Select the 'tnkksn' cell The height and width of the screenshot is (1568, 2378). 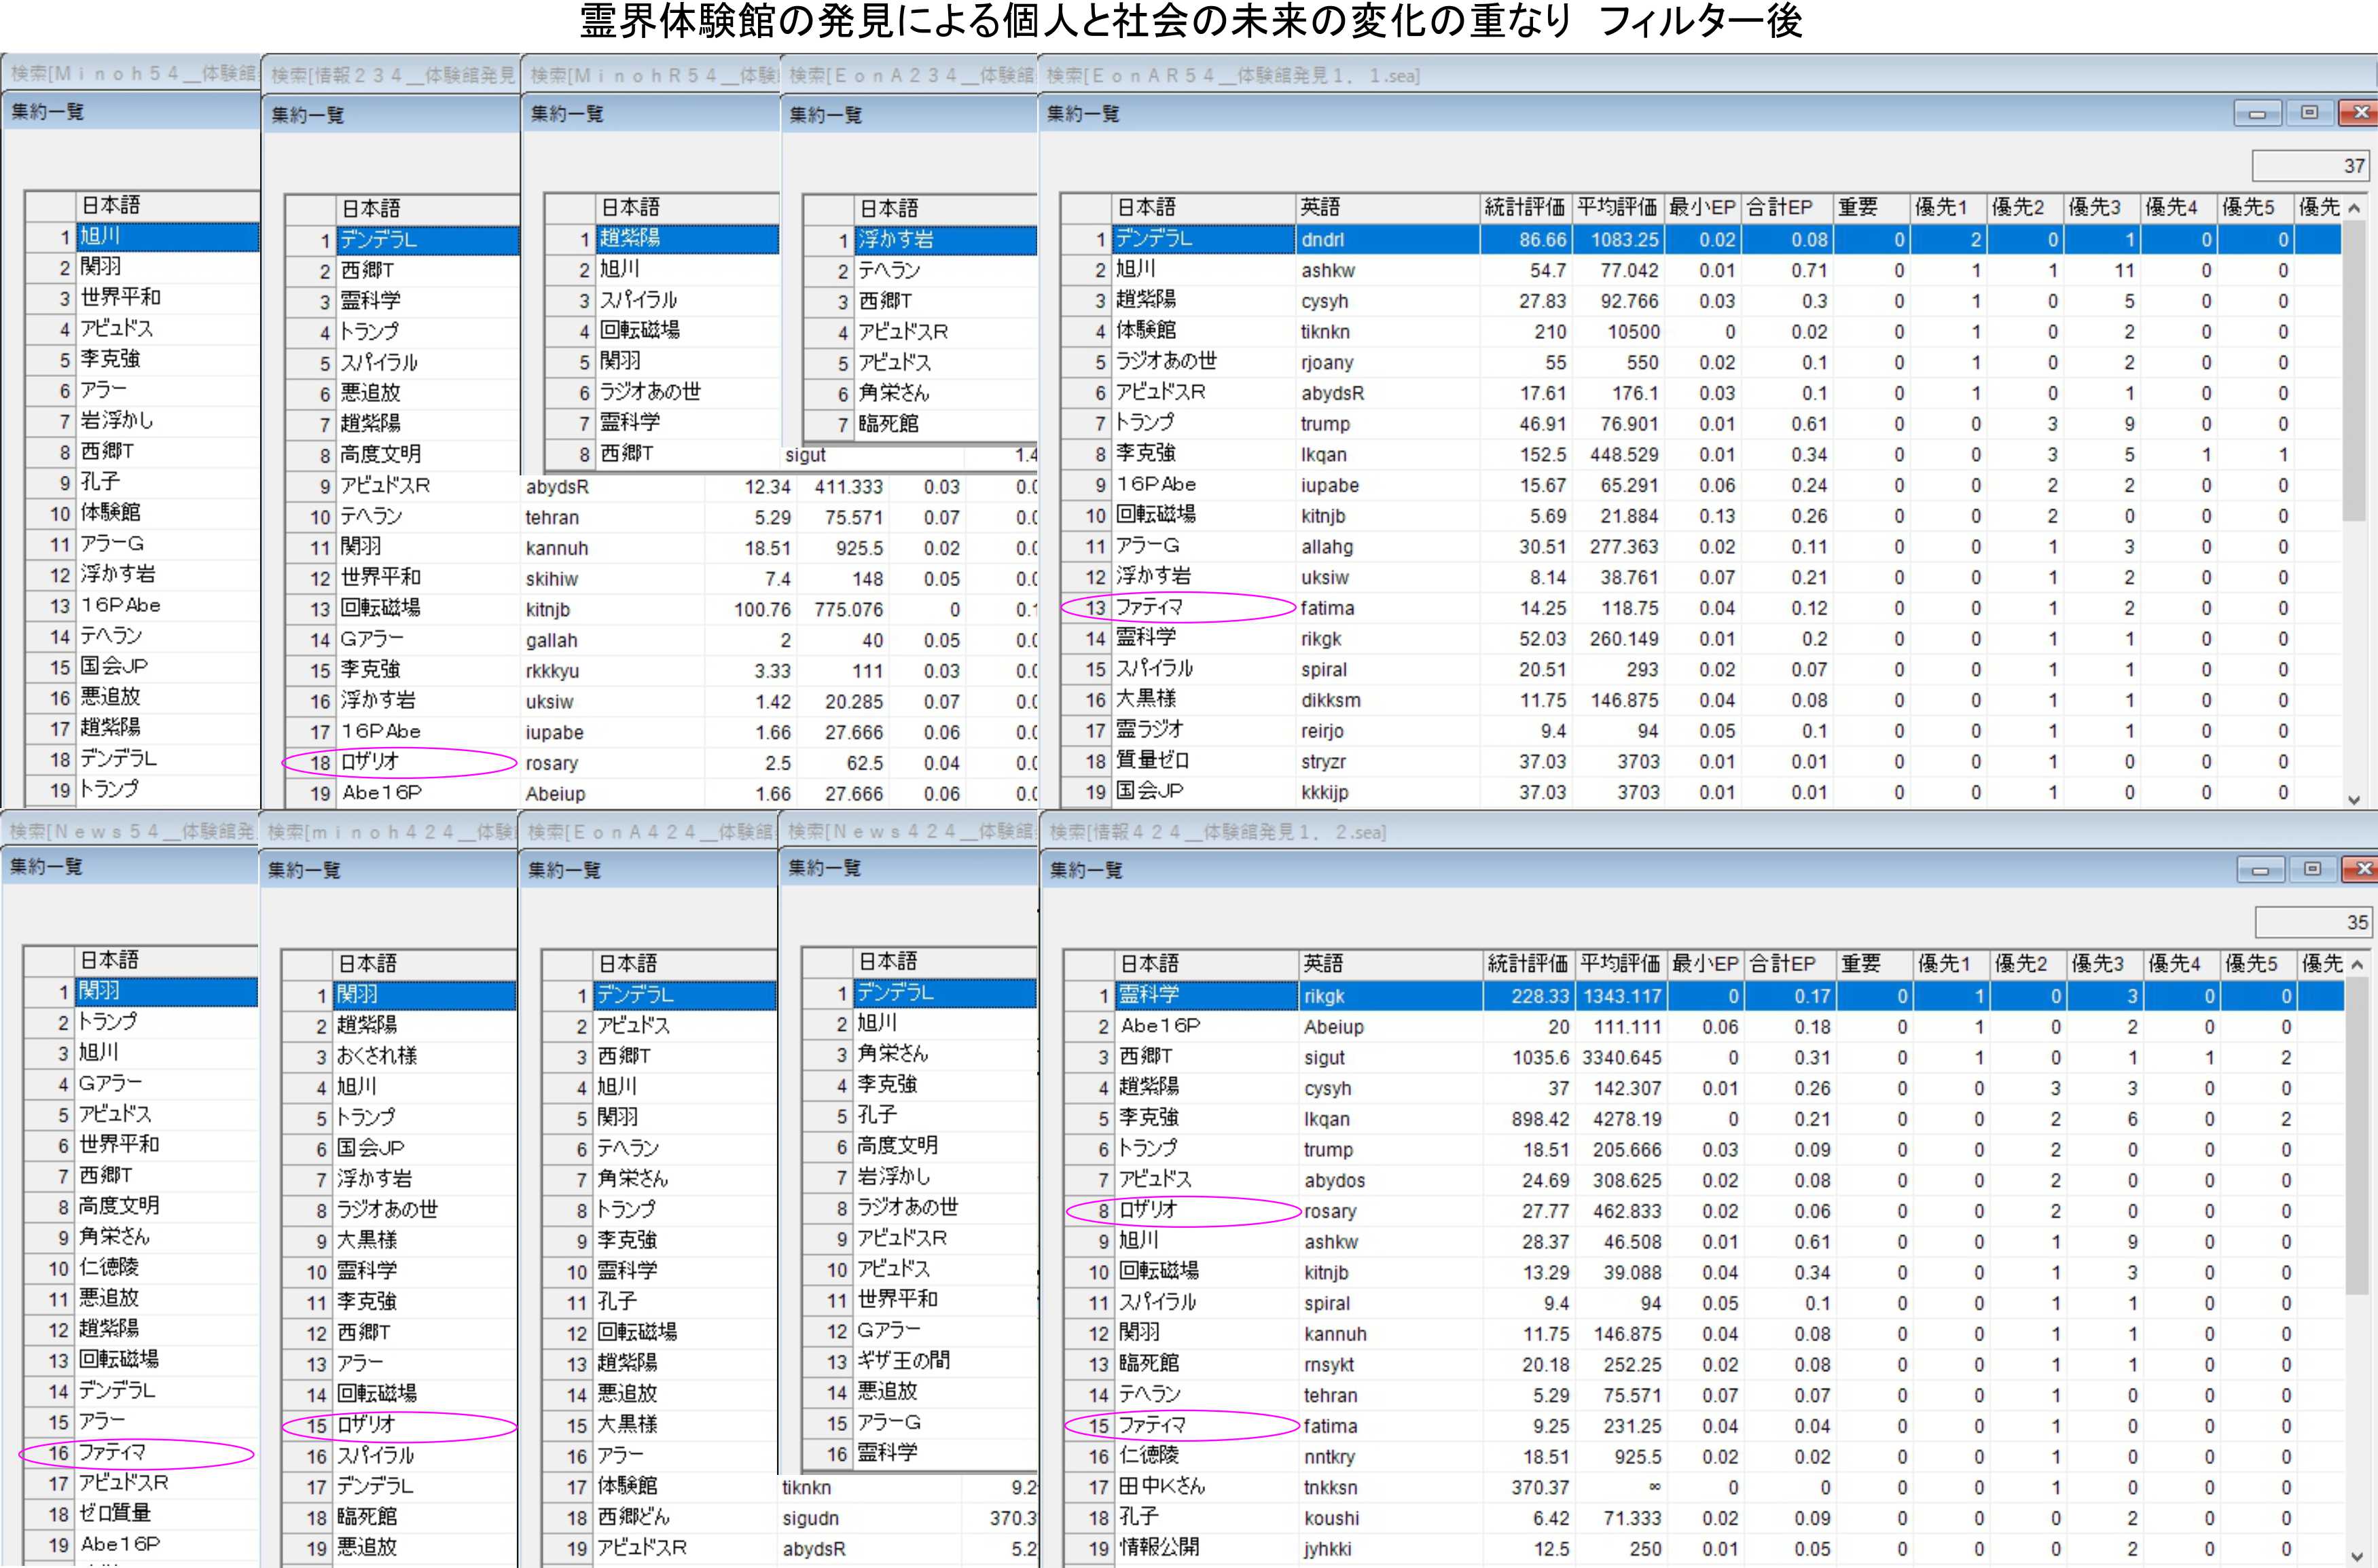click(x=1390, y=1488)
